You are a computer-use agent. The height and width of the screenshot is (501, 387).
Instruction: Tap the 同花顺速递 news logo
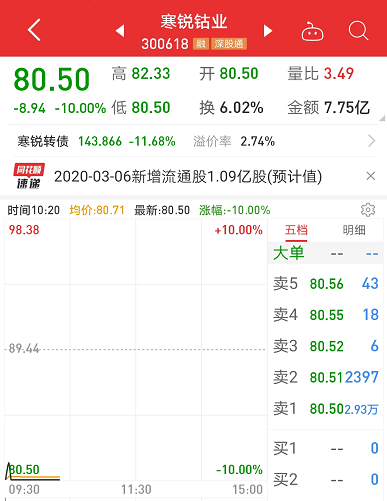pos(29,176)
